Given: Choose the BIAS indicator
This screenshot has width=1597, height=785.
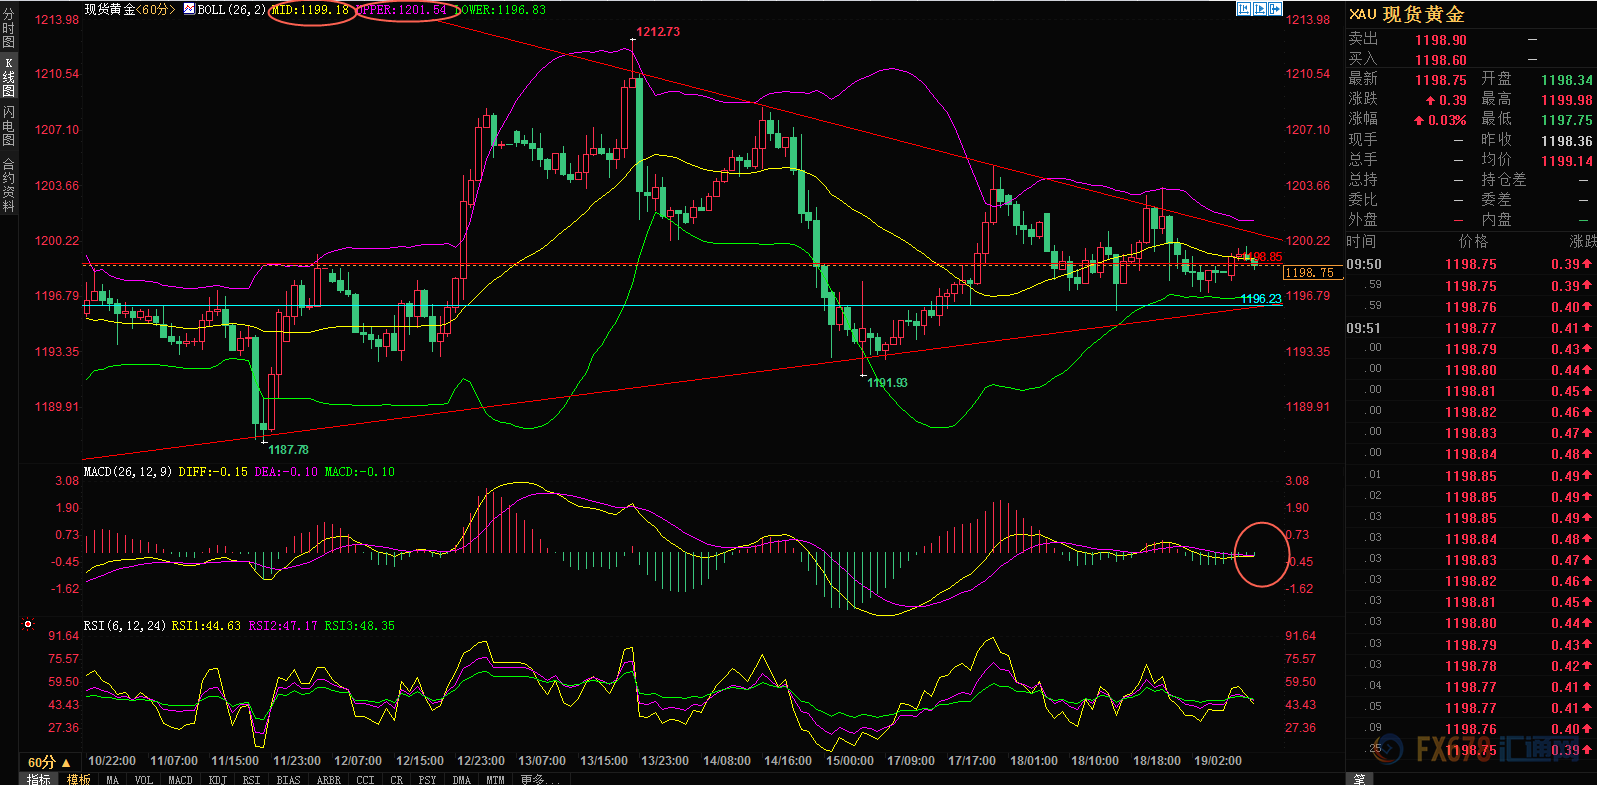Looking at the screenshot, I should tap(288, 780).
